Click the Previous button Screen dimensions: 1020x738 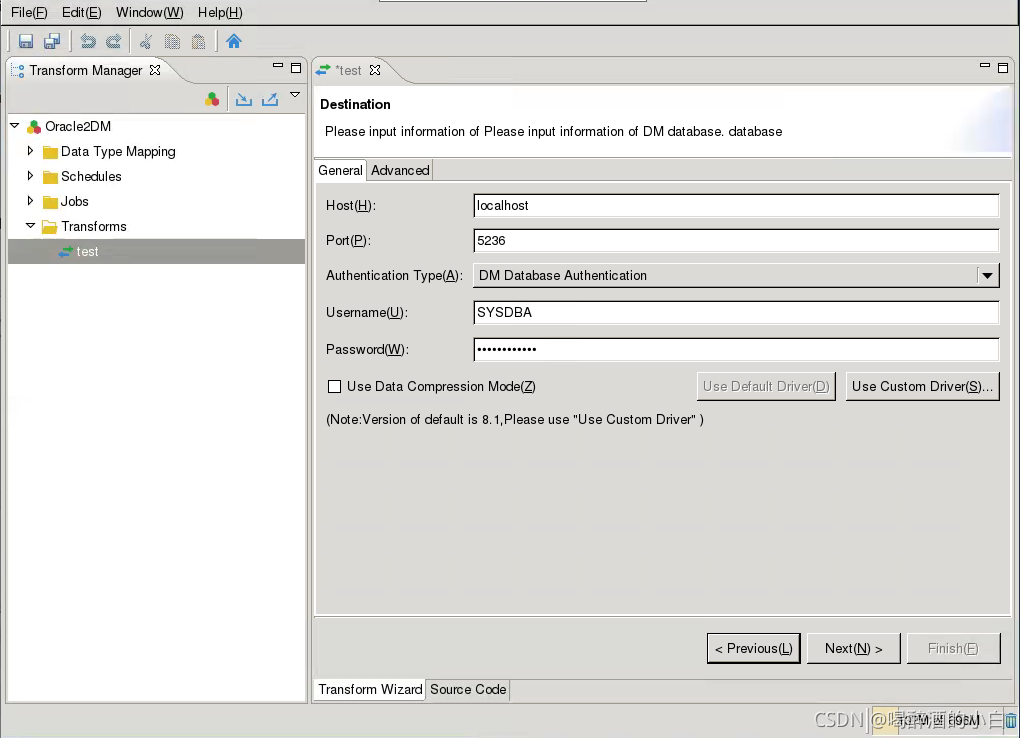pos(753,648)
